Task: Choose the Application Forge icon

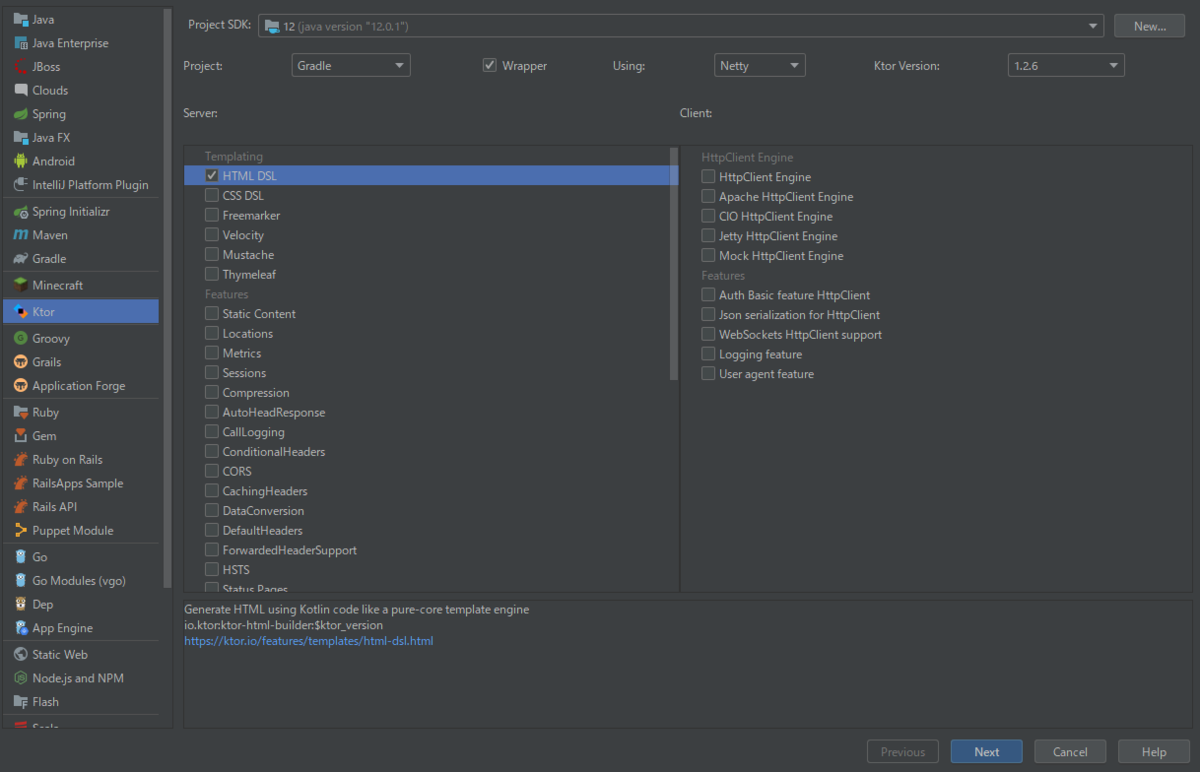Action: pyautogui.click(x=21, y=386)
